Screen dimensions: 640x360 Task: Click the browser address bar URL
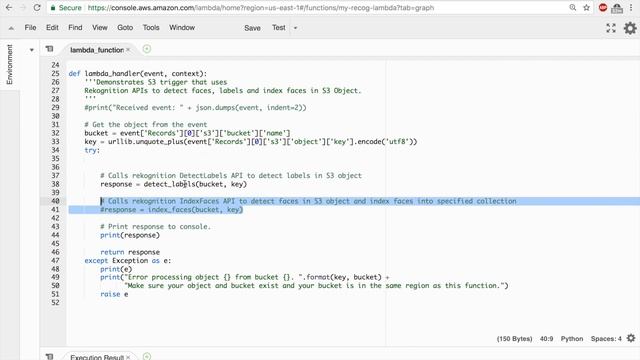(261, 8)
